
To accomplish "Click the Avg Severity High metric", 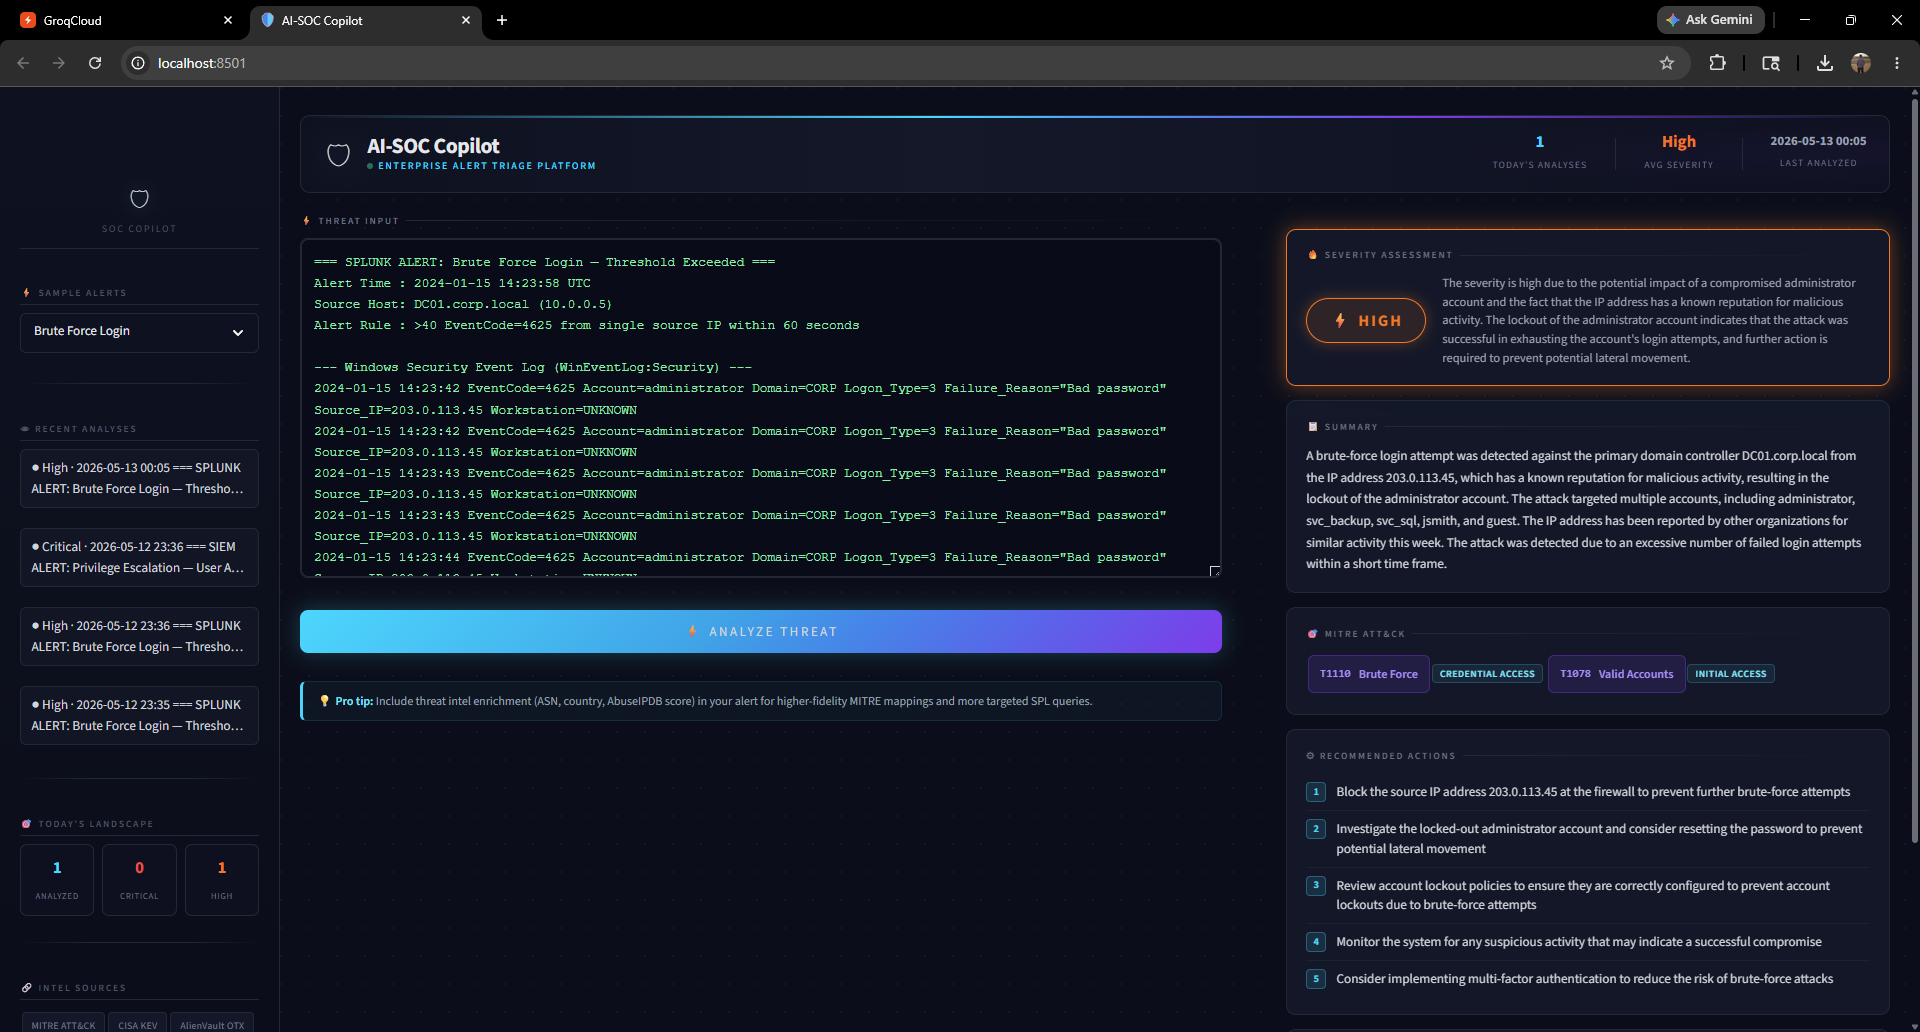I will click(1679, 151).
